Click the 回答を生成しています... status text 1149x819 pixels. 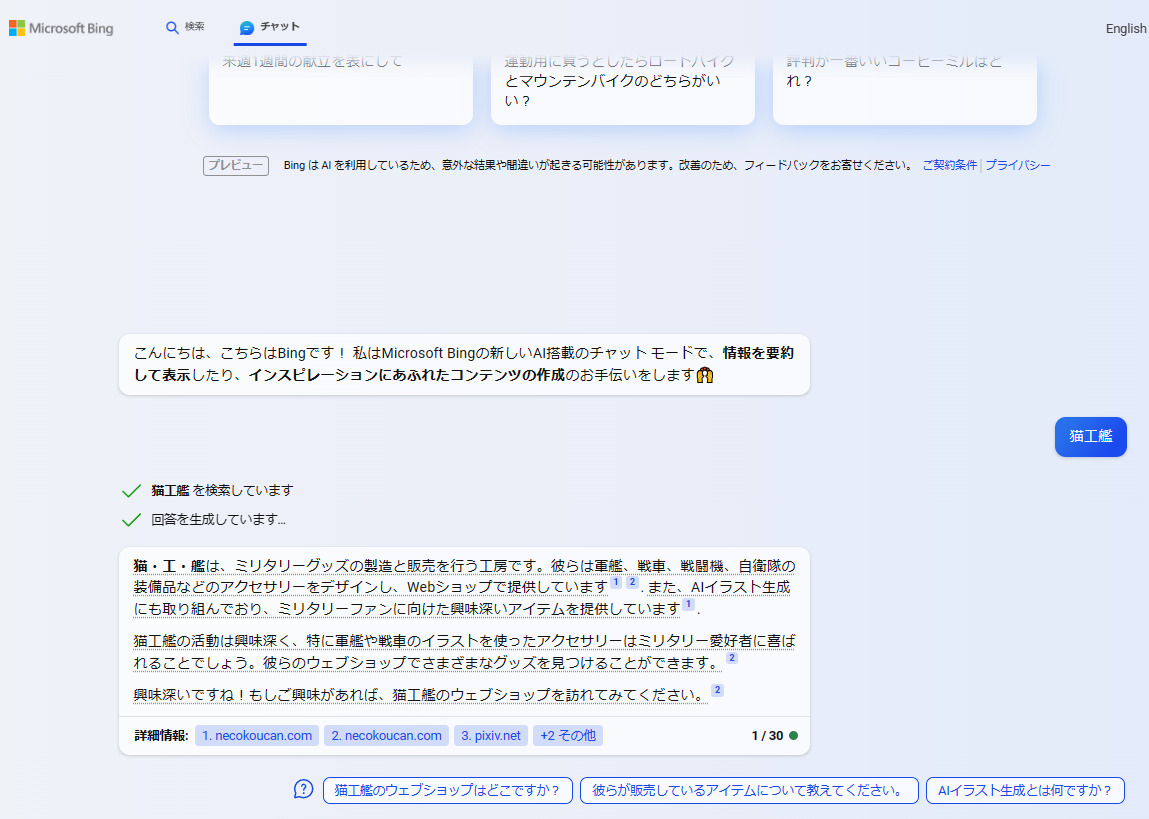tap(218, 520)
